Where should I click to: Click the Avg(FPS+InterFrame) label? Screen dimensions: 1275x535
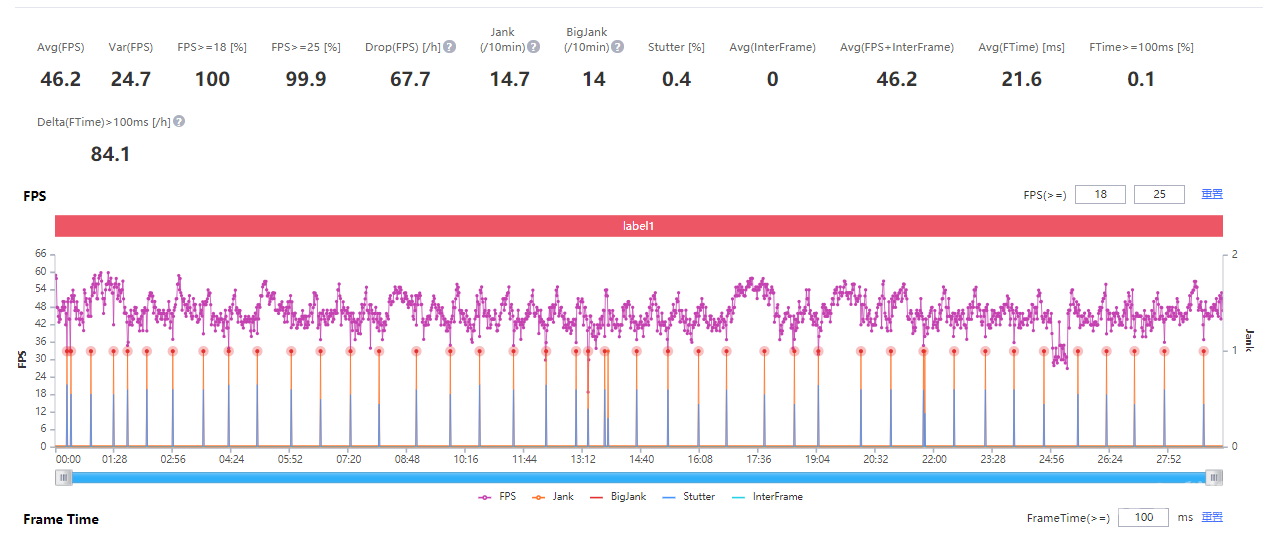pyautogui.click(x=897, y=47)
